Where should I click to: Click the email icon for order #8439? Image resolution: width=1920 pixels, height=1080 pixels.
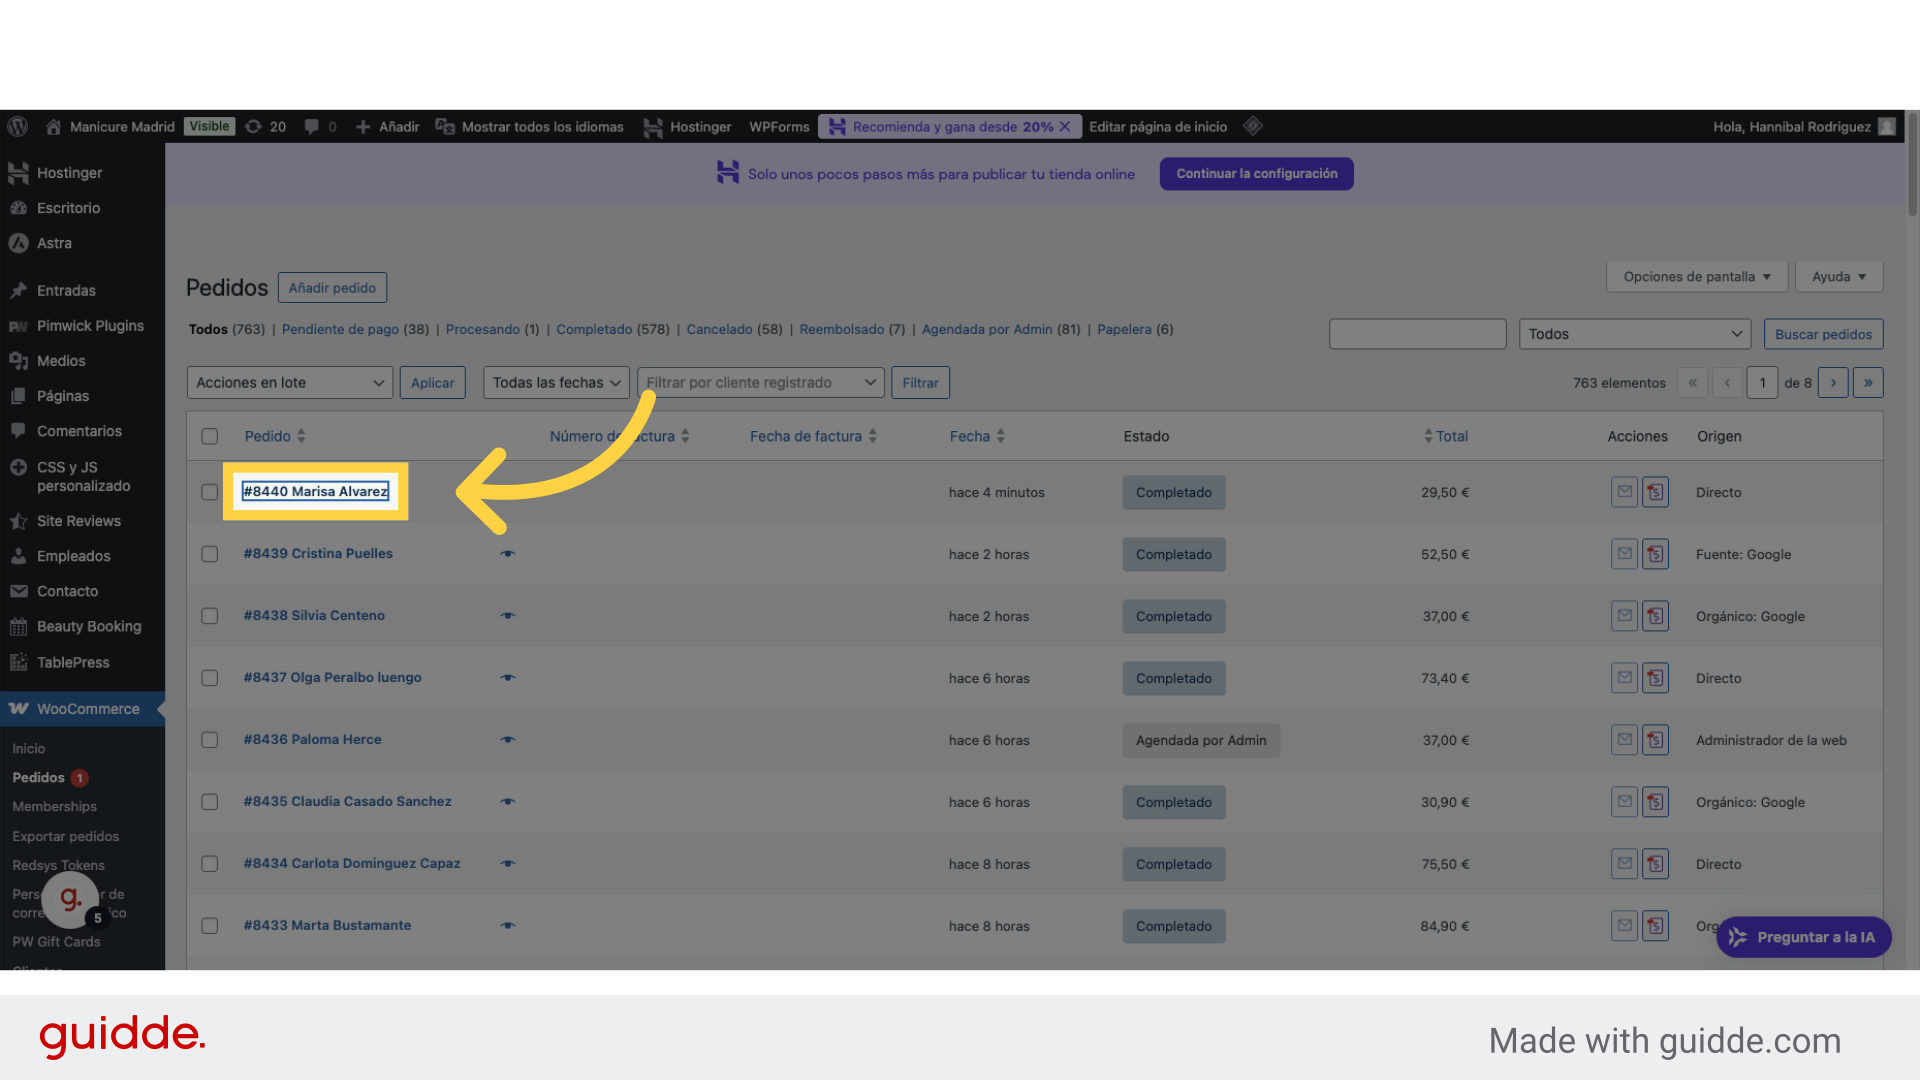point(1624,554)
